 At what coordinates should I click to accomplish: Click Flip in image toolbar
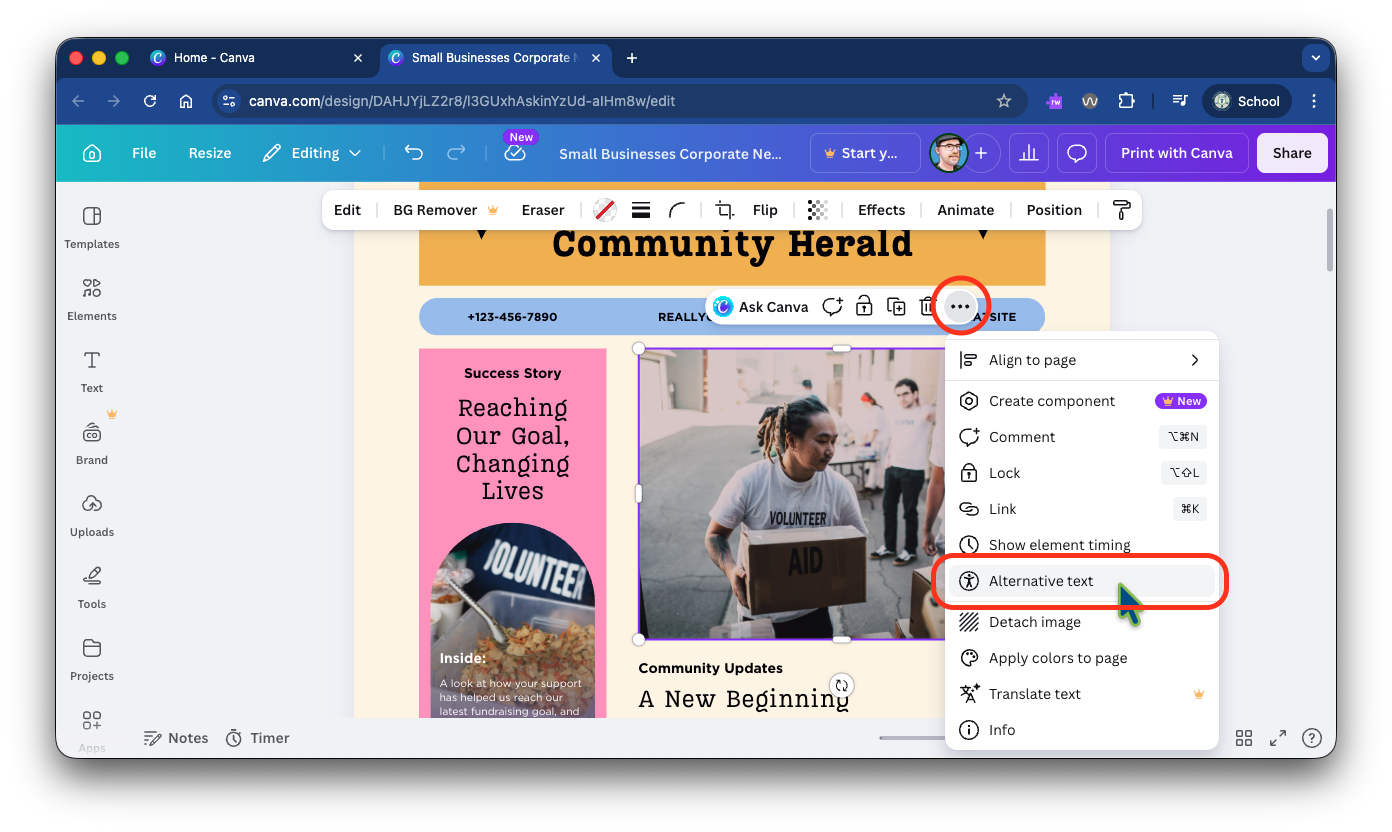coord(765,210)
